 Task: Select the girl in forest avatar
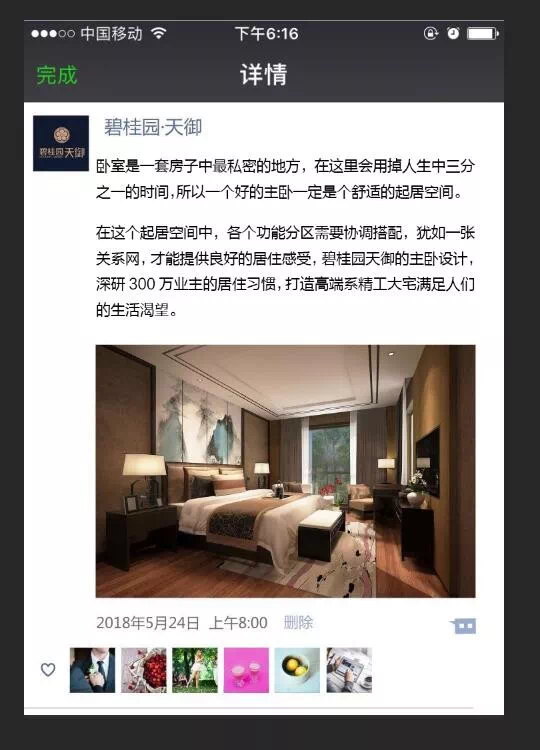coord(195,670)
